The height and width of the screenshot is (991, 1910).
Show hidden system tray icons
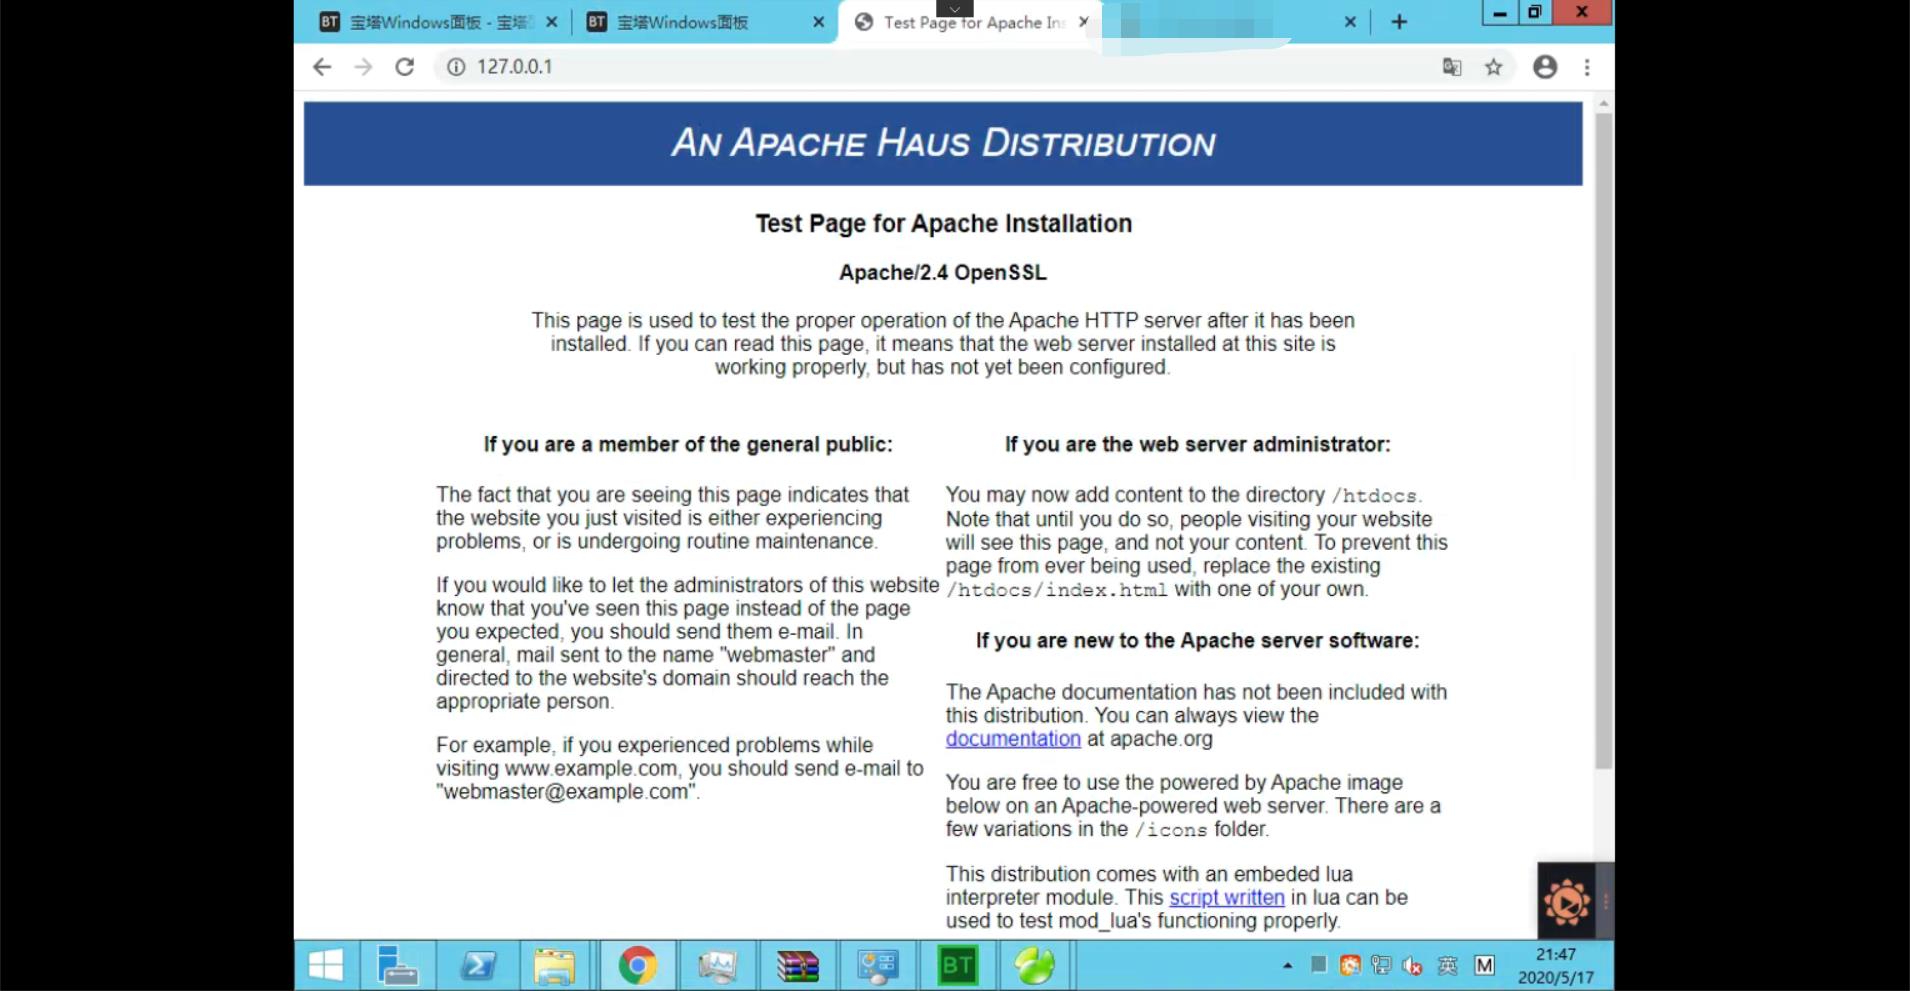tap(1287, 965)
